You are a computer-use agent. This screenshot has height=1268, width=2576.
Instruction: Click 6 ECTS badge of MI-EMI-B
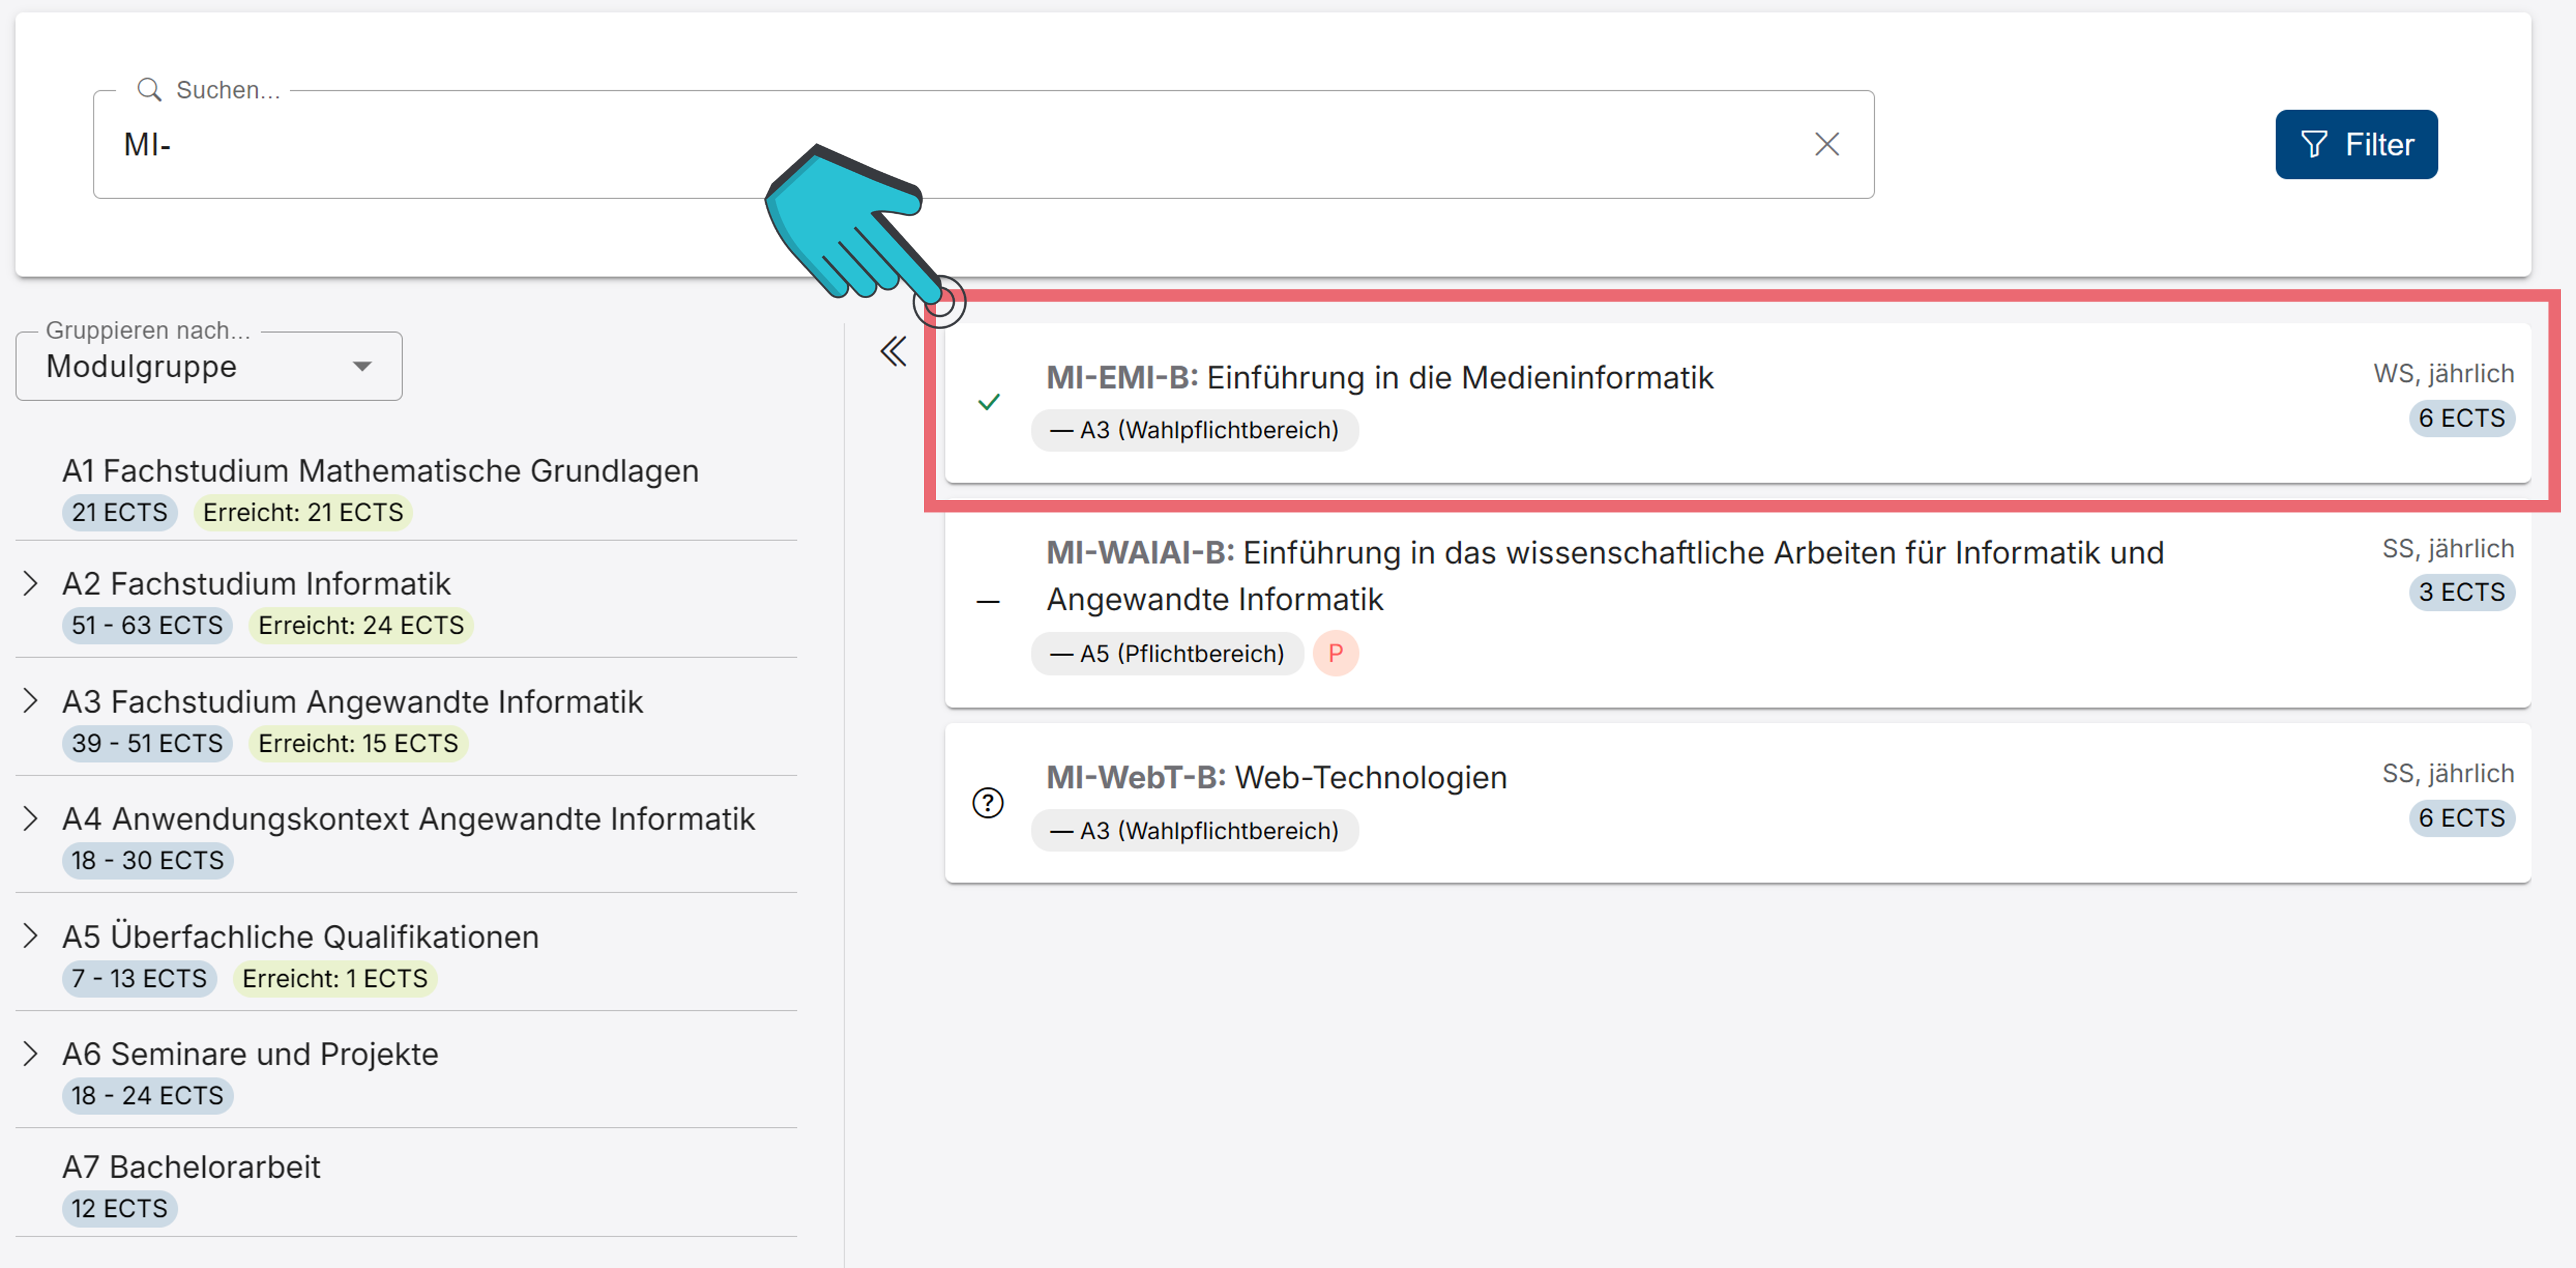[2461, 418]
